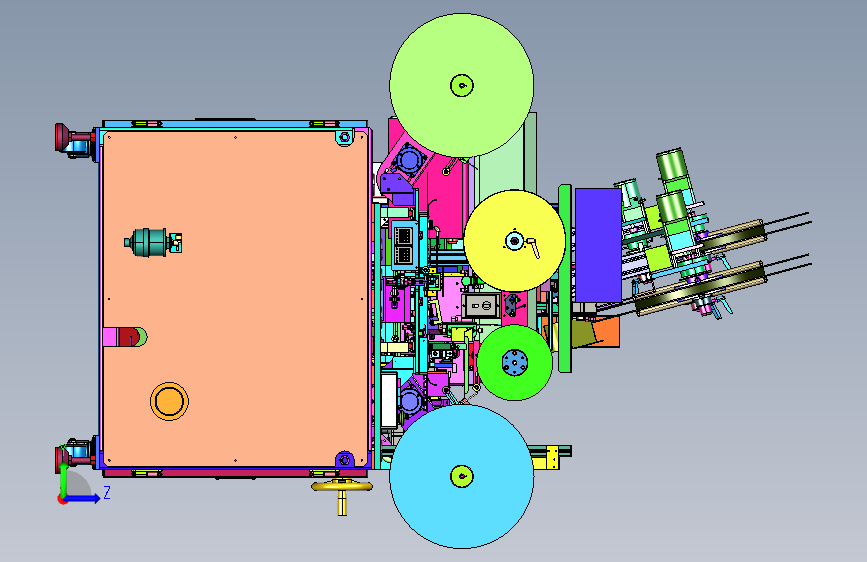
Task: Select the gray switch plate with rotary knob
Action: coord(481,305)
